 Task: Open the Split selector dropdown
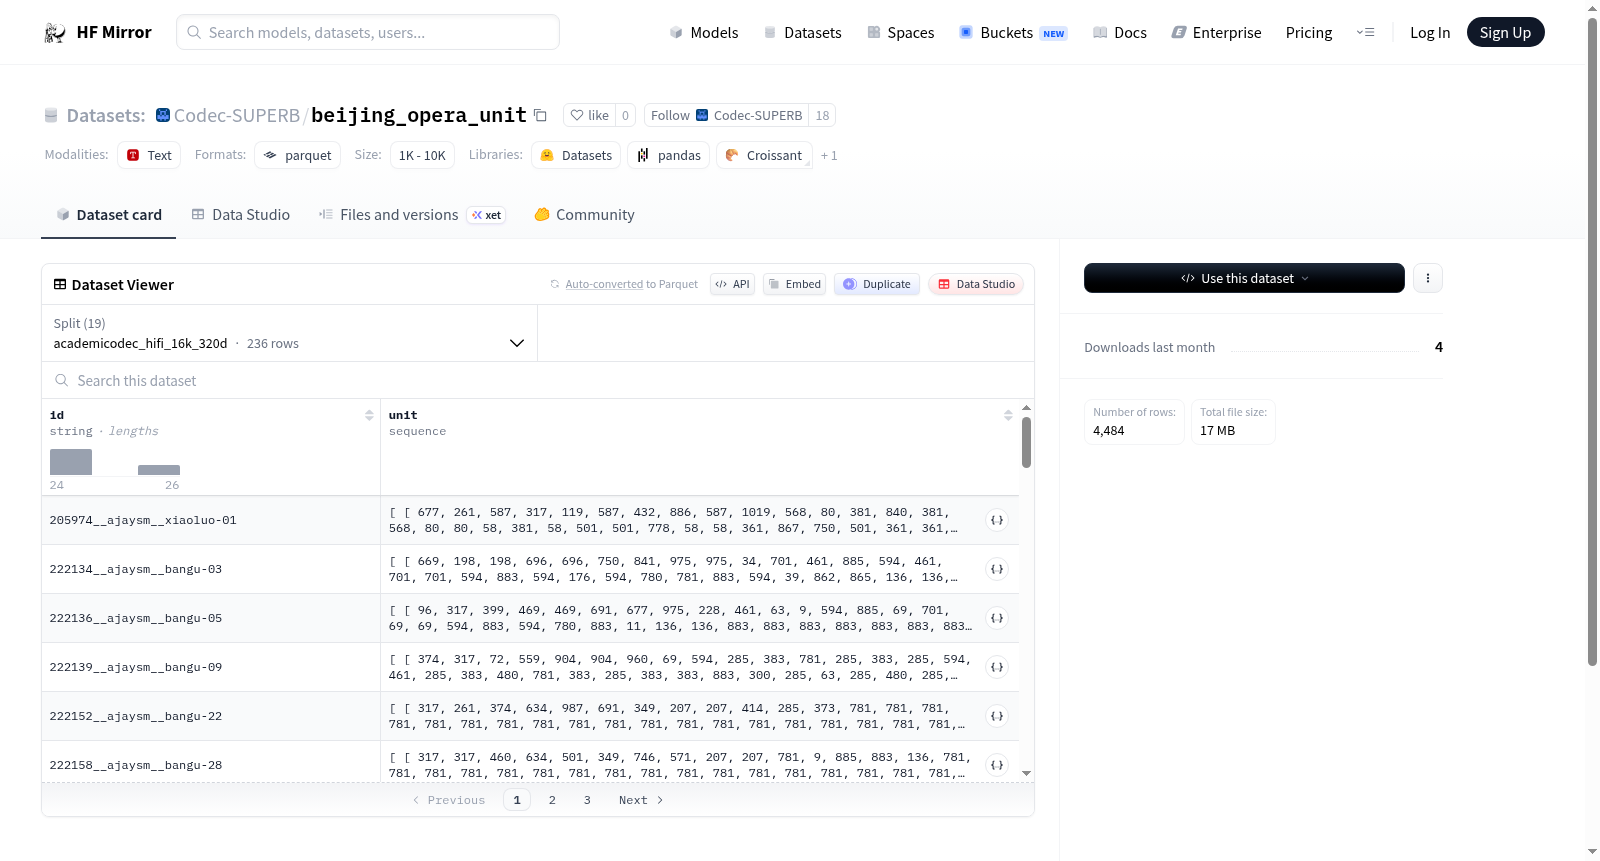coord(290,333)
